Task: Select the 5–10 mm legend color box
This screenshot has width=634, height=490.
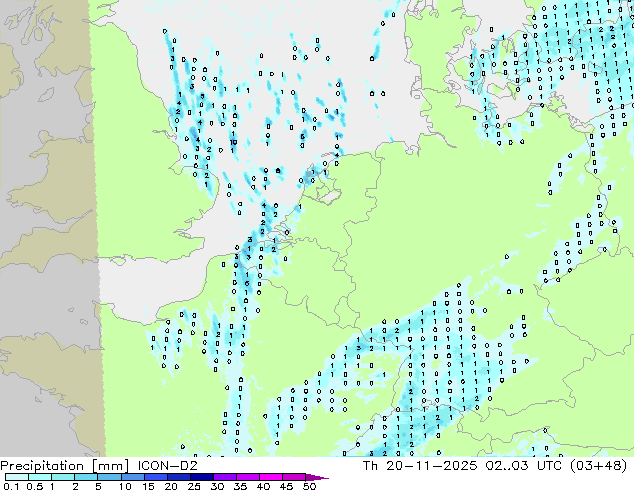Action: click(x=109, y=477)
